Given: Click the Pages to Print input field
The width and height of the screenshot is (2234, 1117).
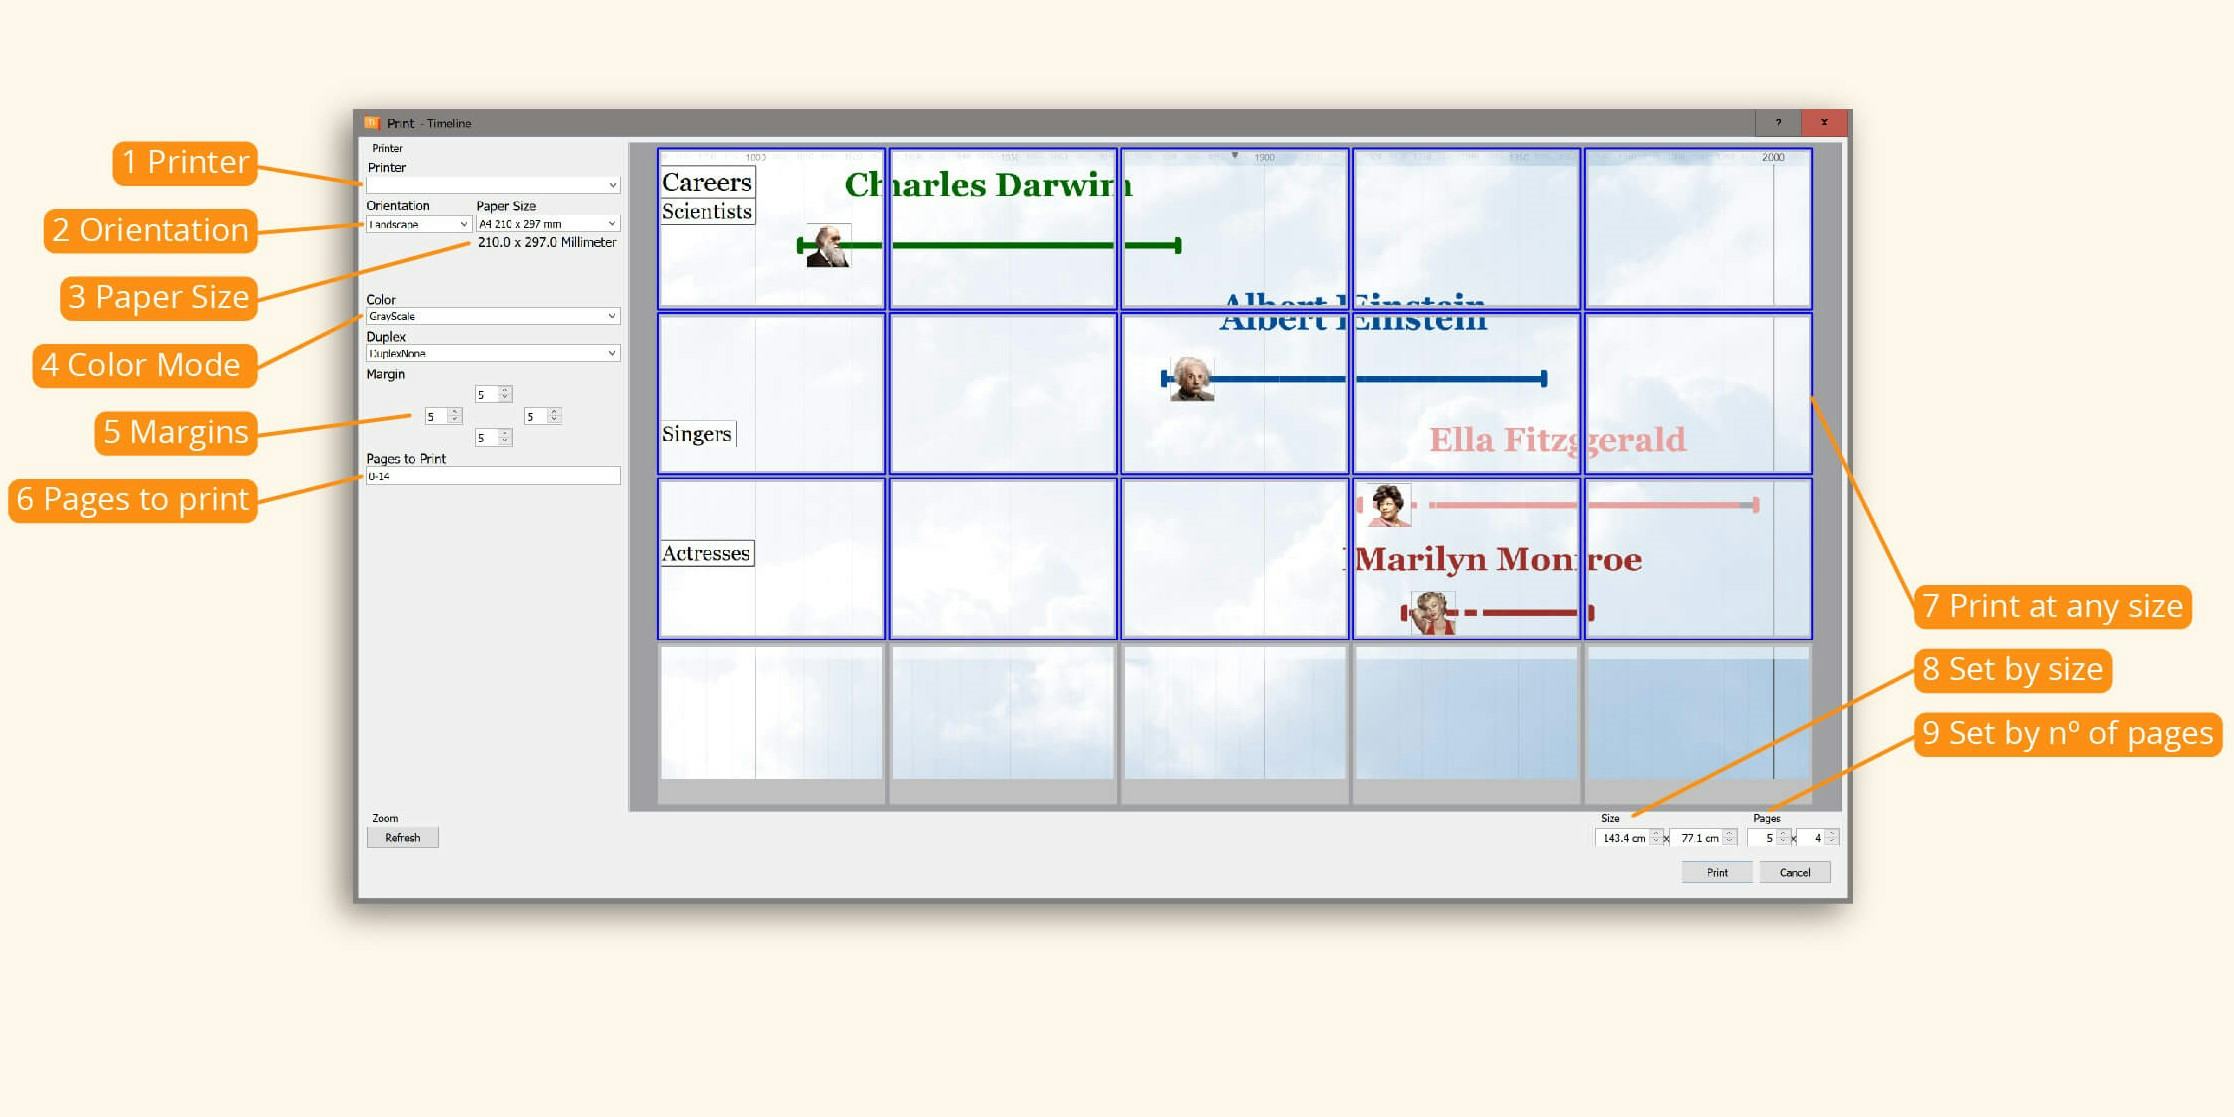Looking at the screenshot, I should (x=492, y=477).
